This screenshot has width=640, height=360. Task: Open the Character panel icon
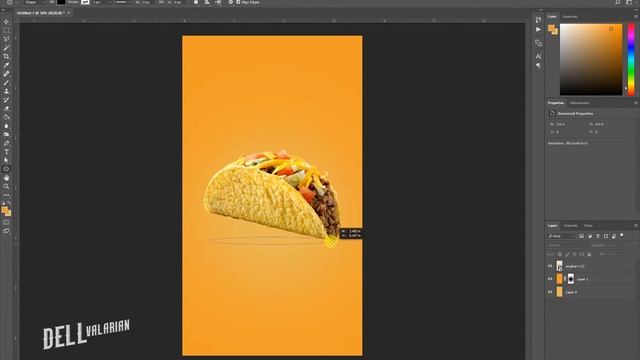pos(538,56)
